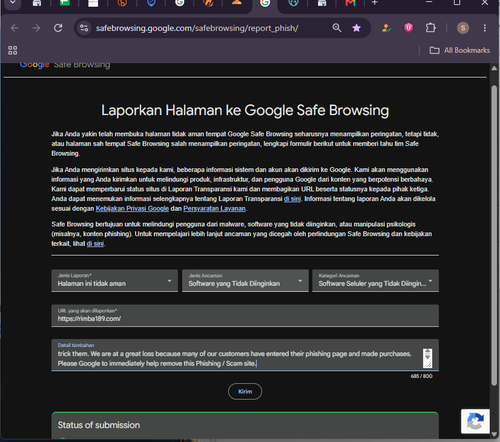The image size is (500, 442).
Task: Open the profile avatar icon
Action: [463, 28]
